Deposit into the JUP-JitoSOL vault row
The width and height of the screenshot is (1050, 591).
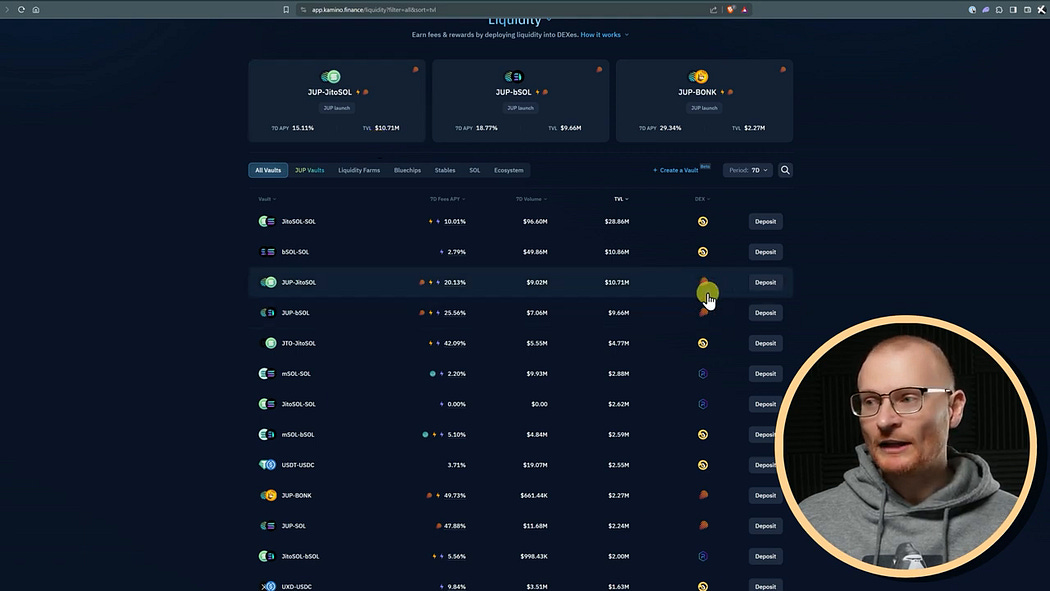[x=765, y=282]
